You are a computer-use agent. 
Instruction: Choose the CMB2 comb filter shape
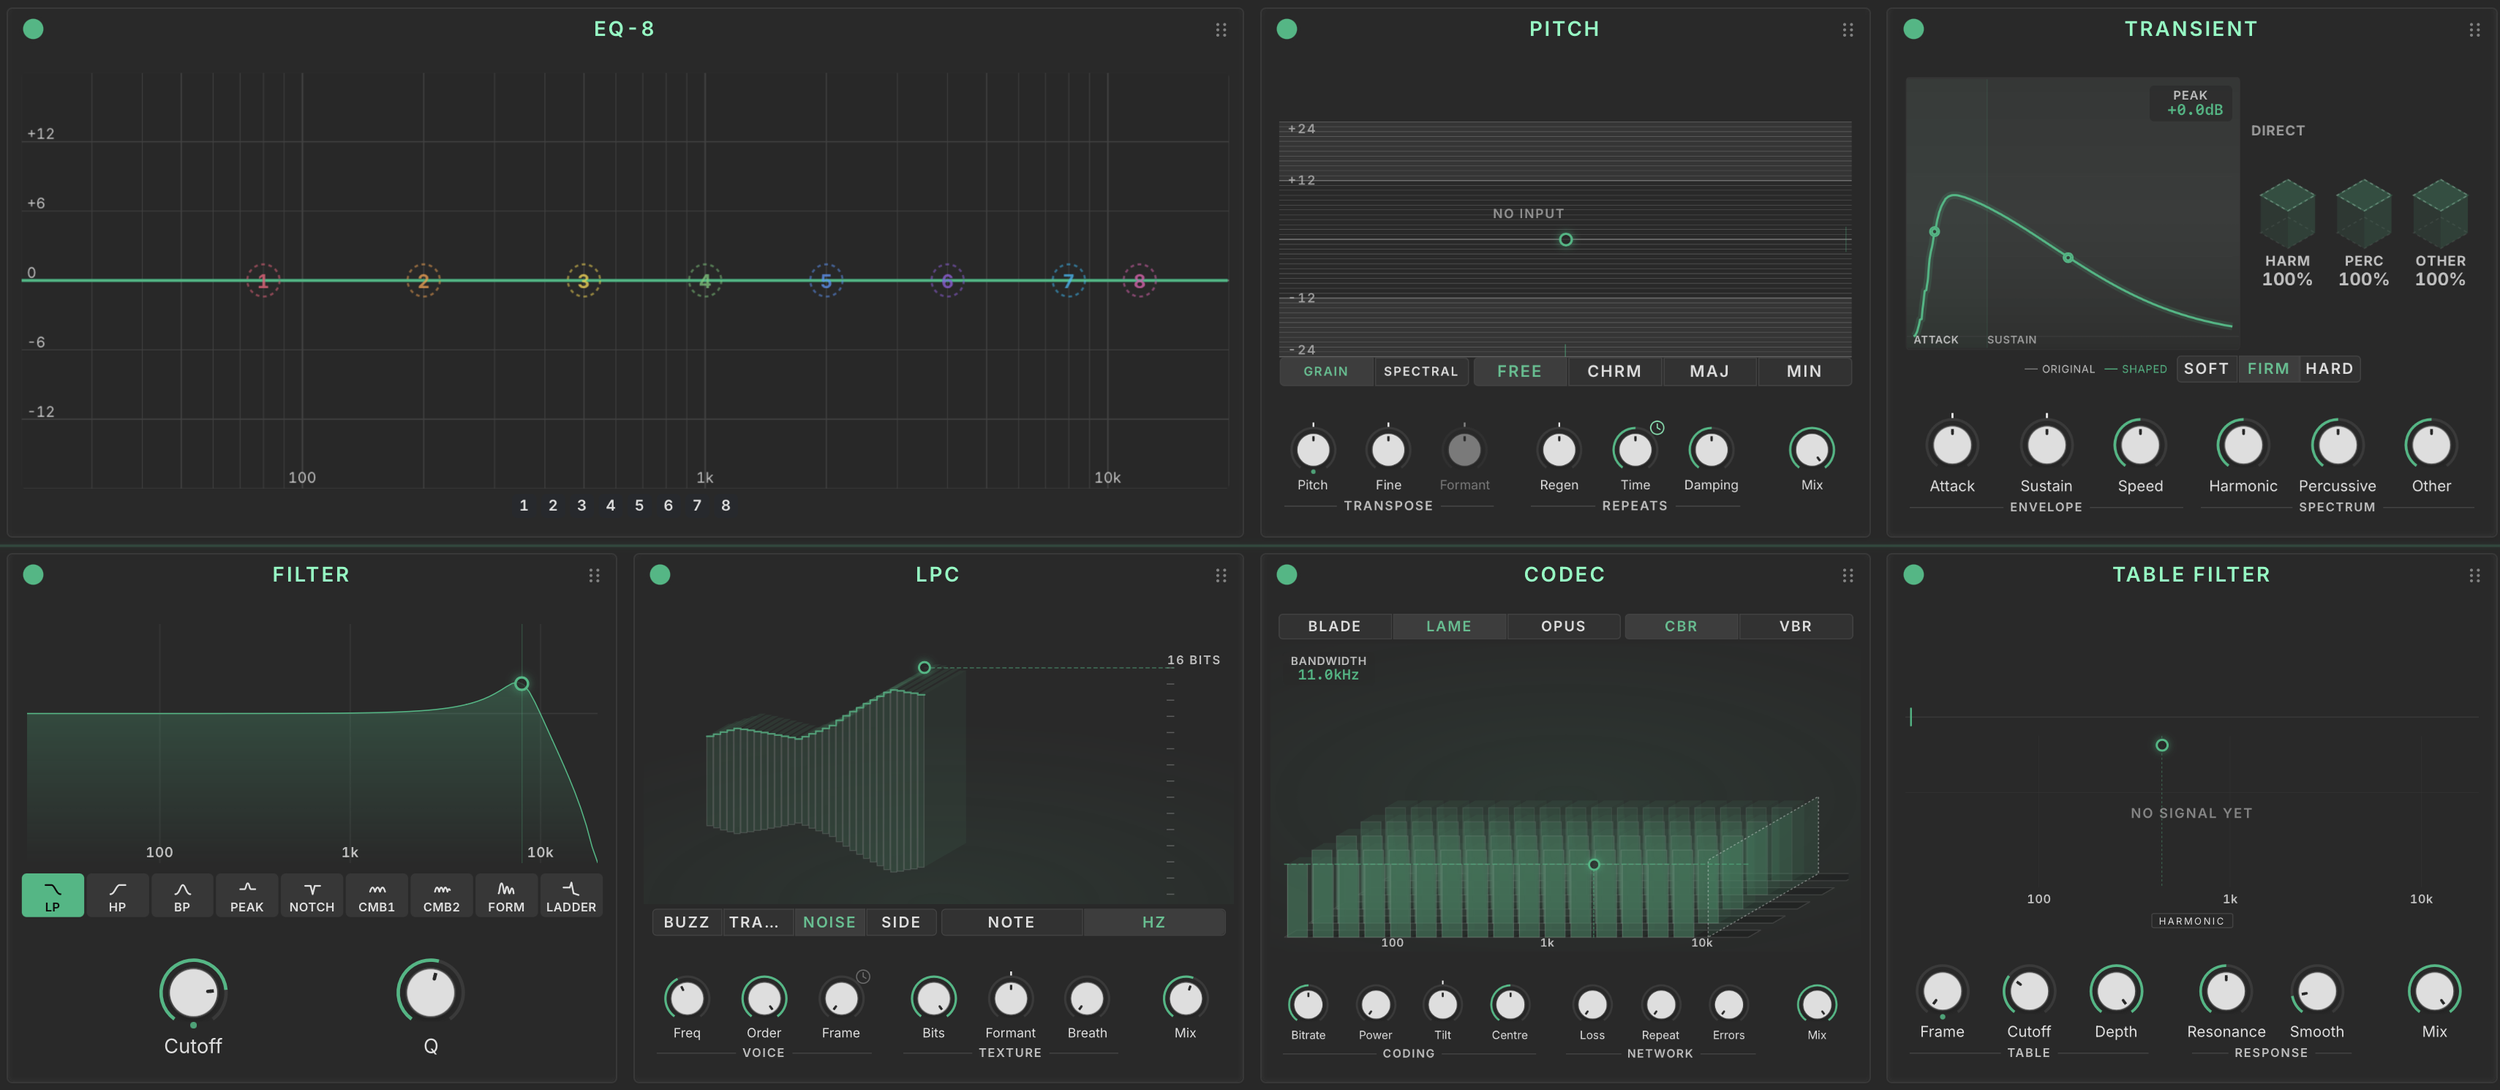(x=441, y=895)
